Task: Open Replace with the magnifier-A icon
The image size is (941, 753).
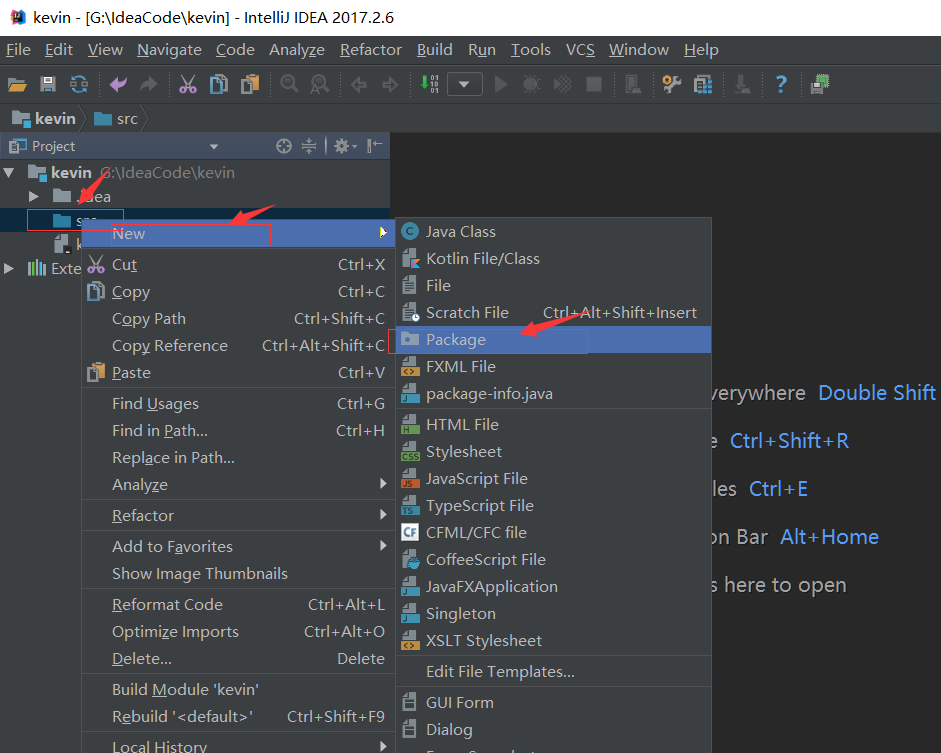Action: (319, 85)
